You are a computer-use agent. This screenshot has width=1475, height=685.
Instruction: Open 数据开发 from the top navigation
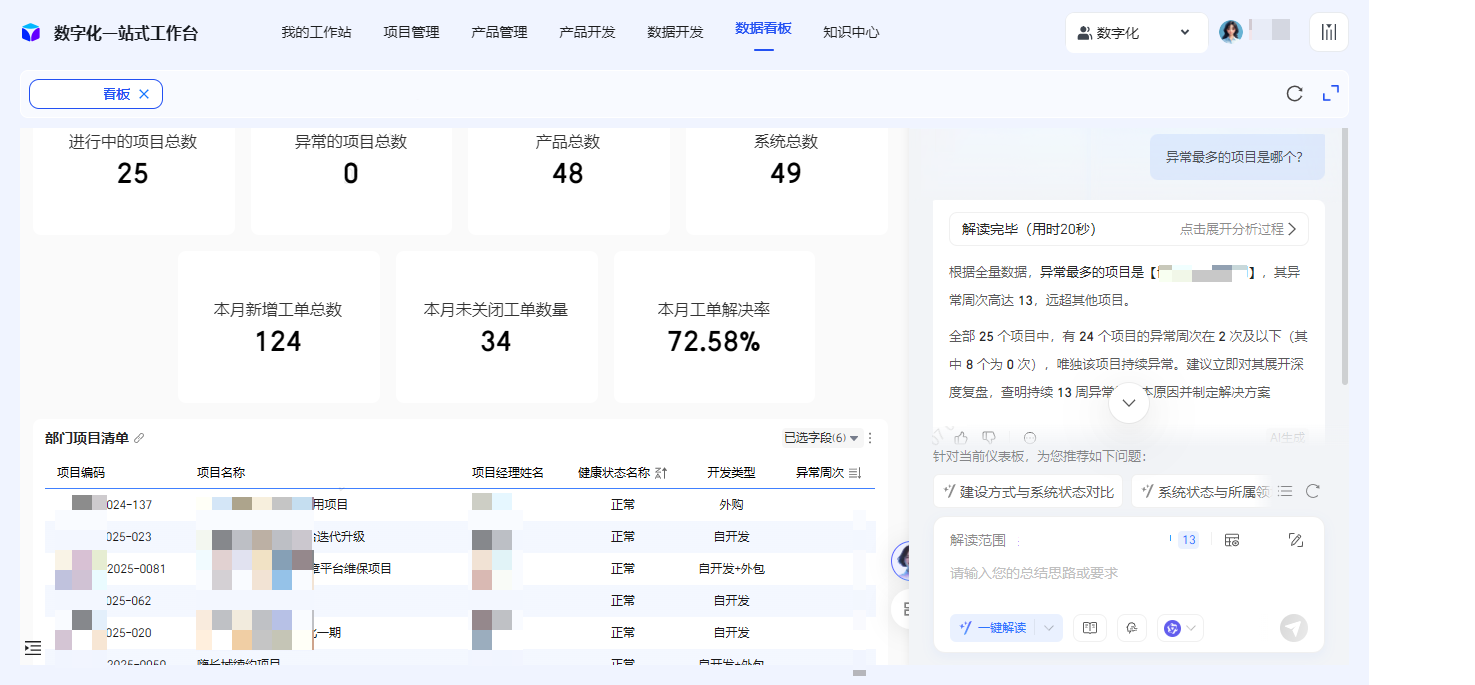675,32
